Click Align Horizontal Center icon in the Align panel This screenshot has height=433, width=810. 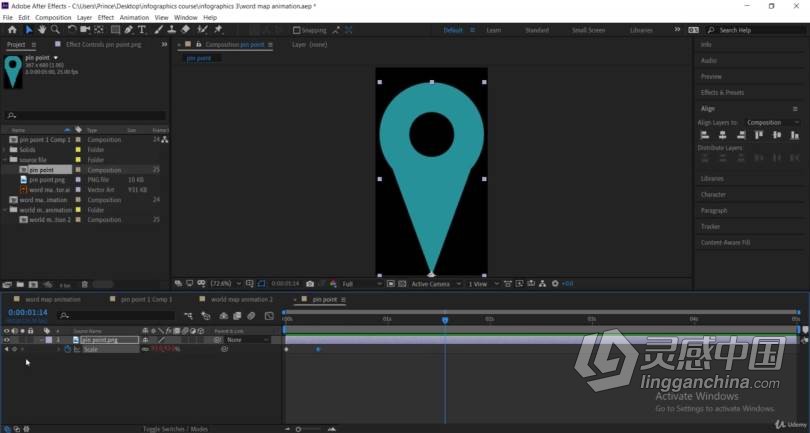point(723,135)
